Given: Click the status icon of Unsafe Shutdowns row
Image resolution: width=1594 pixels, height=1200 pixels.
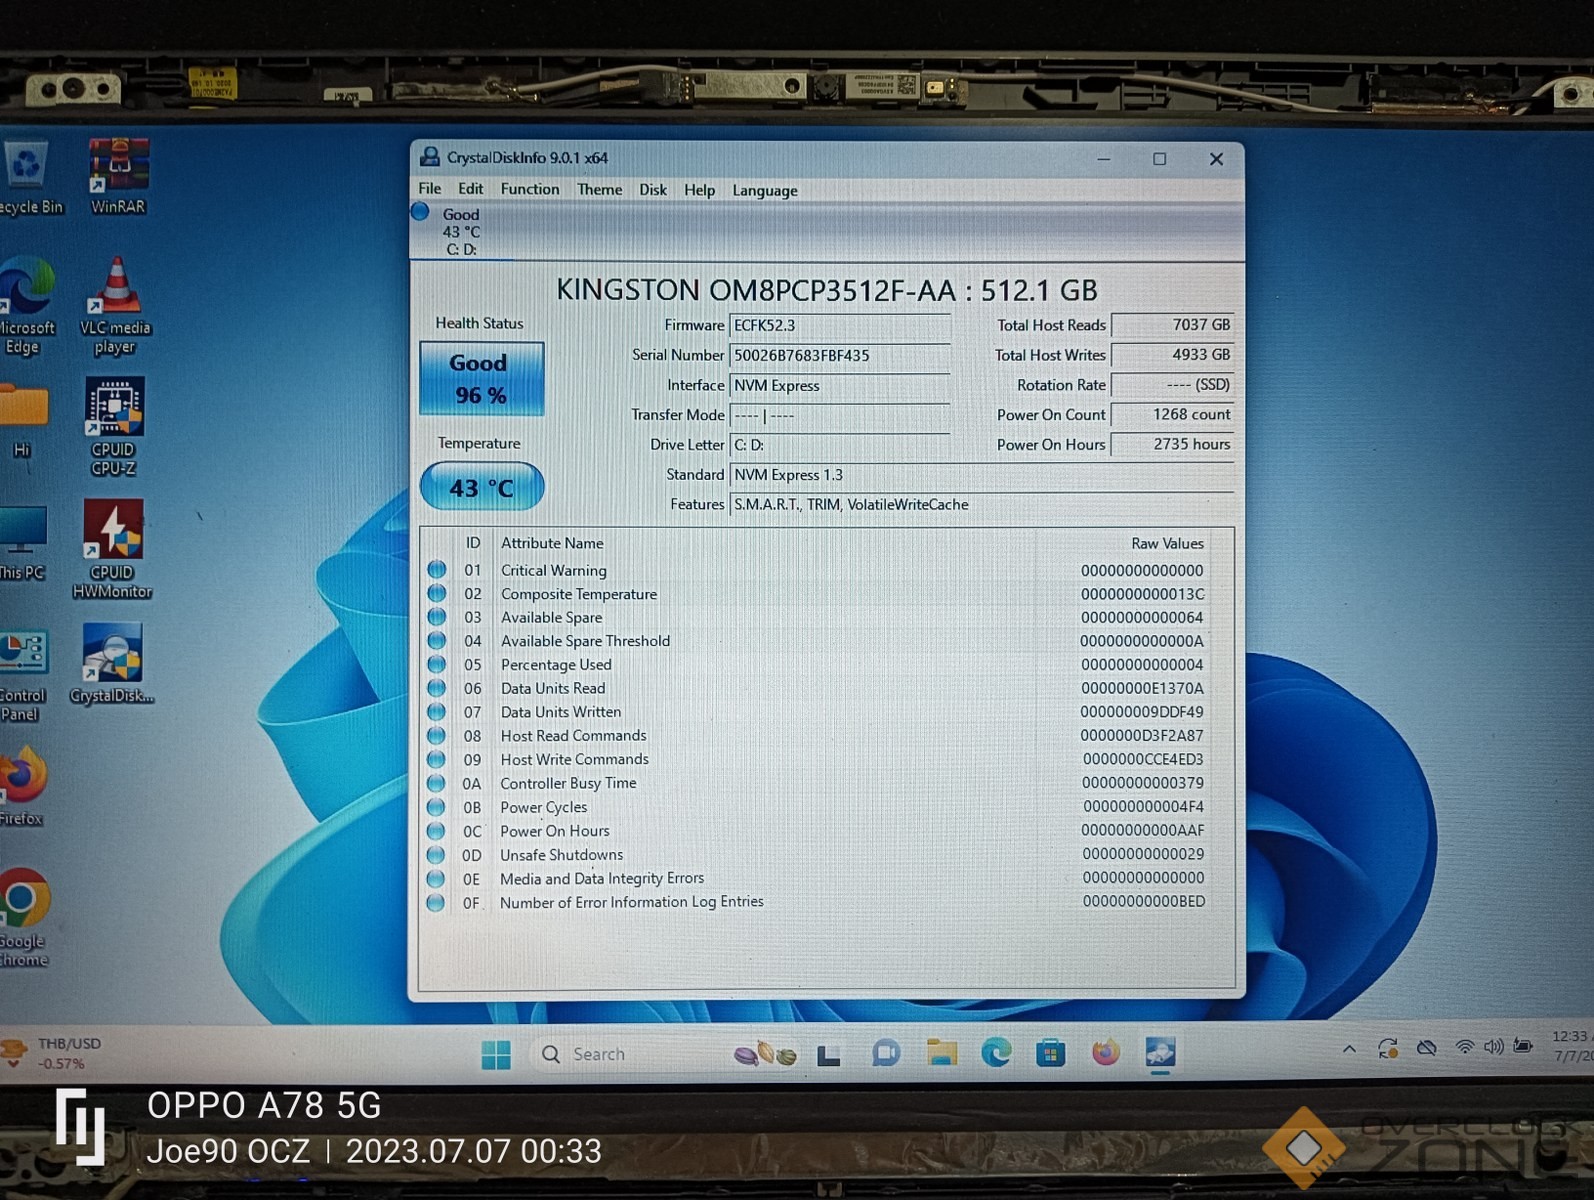Looking at the screenshot, I should [x=436, y=855].
